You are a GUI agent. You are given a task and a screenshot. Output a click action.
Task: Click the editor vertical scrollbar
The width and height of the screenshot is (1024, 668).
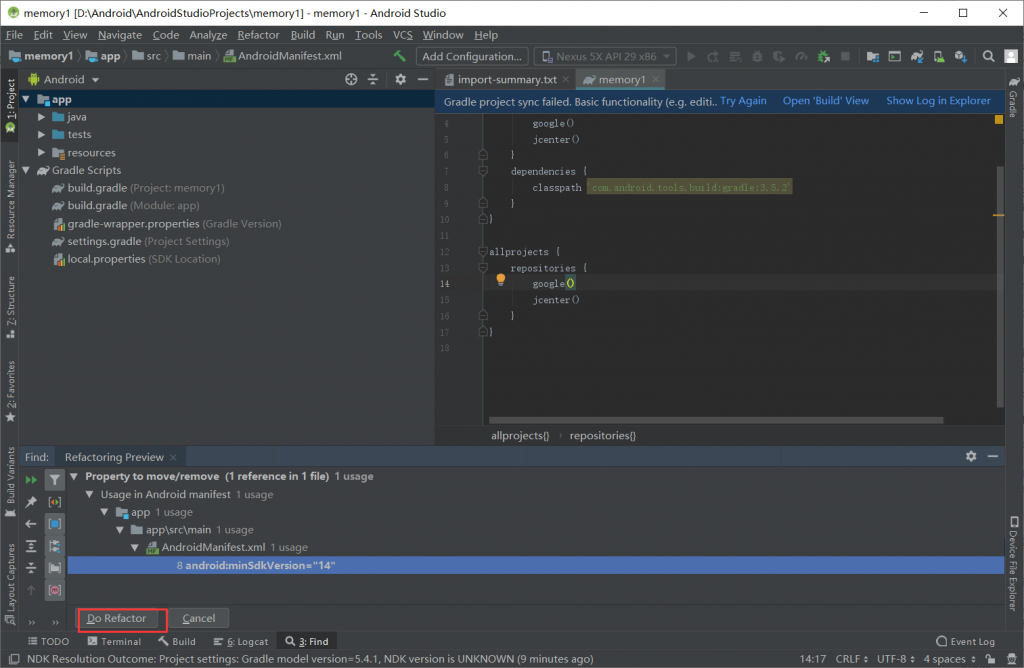[999, 287]
